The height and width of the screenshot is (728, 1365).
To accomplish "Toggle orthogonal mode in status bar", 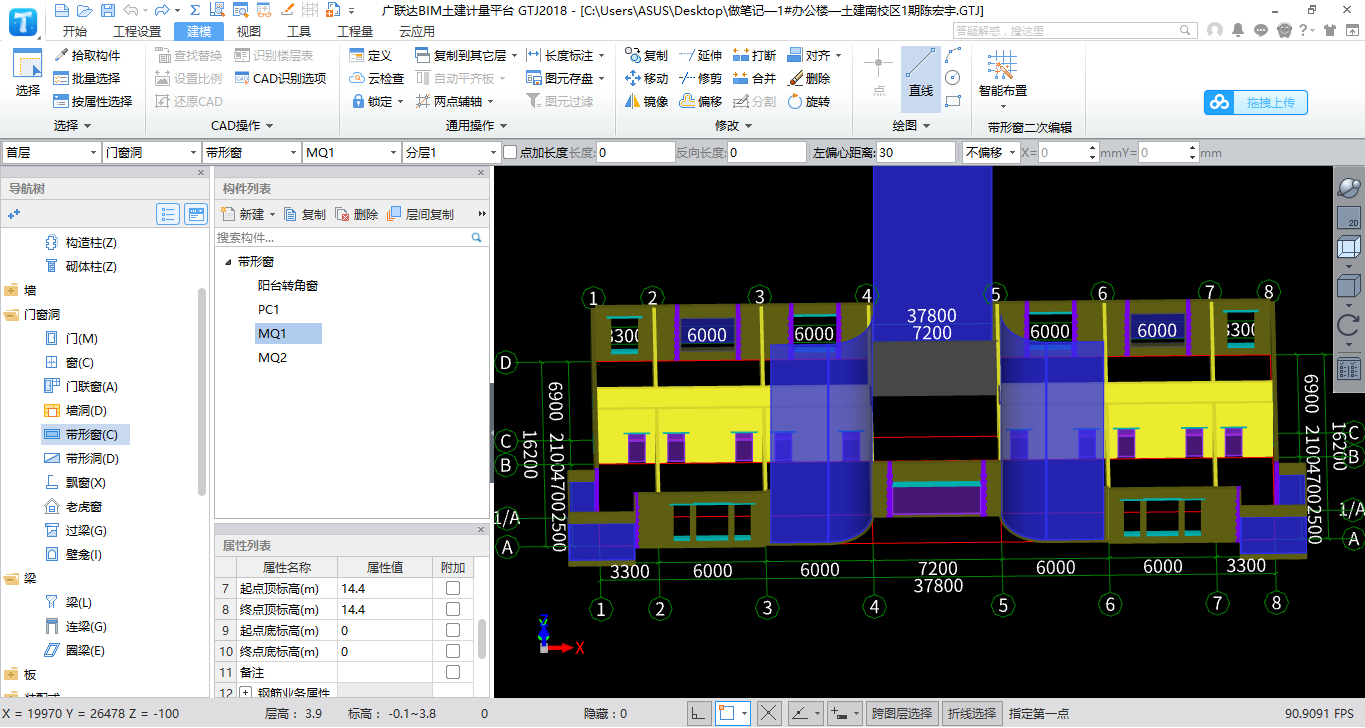I will click(699, 713).
